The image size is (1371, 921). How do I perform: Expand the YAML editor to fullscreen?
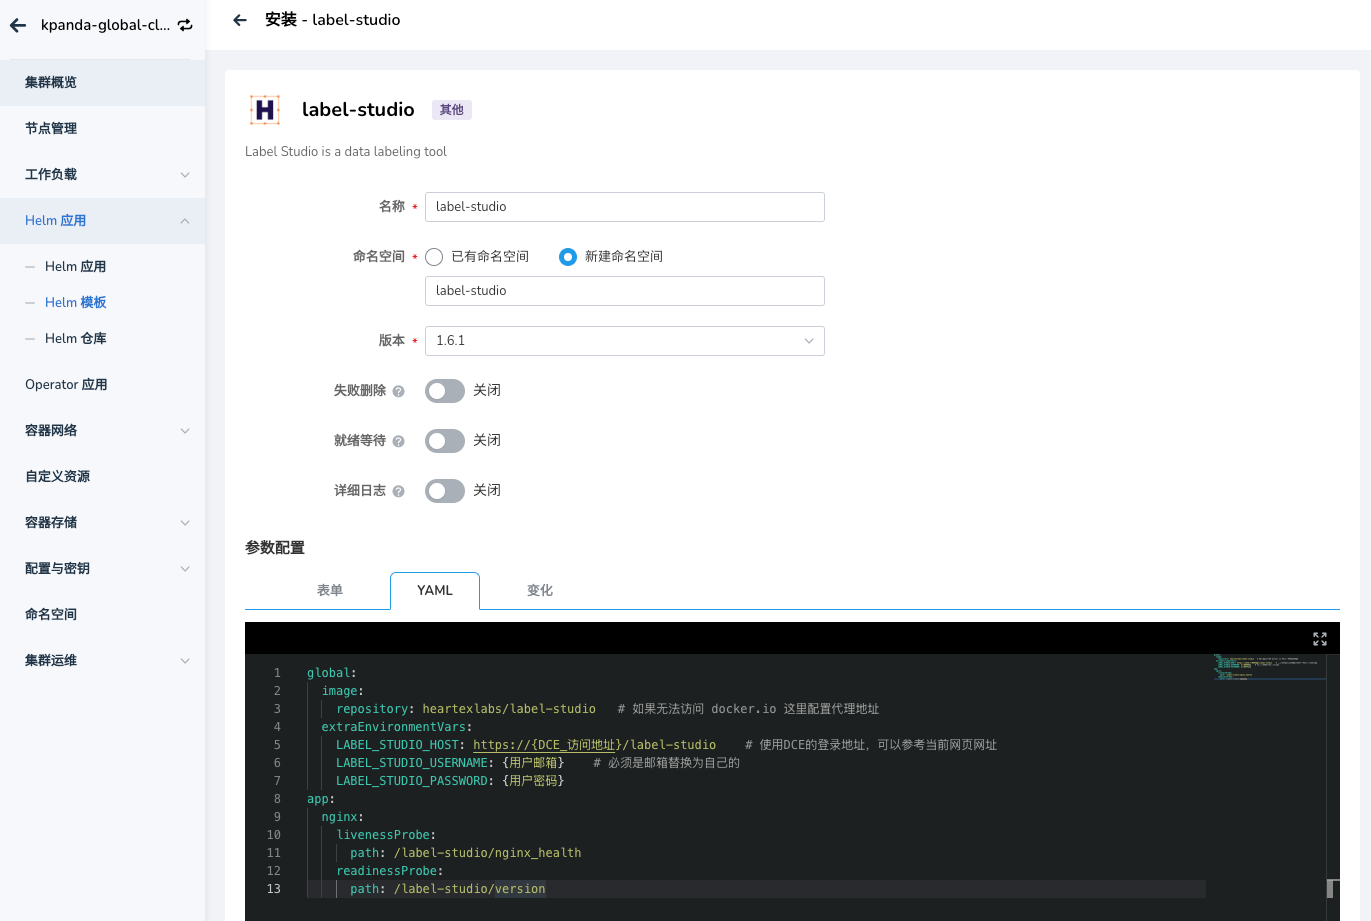tap(1319, 638)
